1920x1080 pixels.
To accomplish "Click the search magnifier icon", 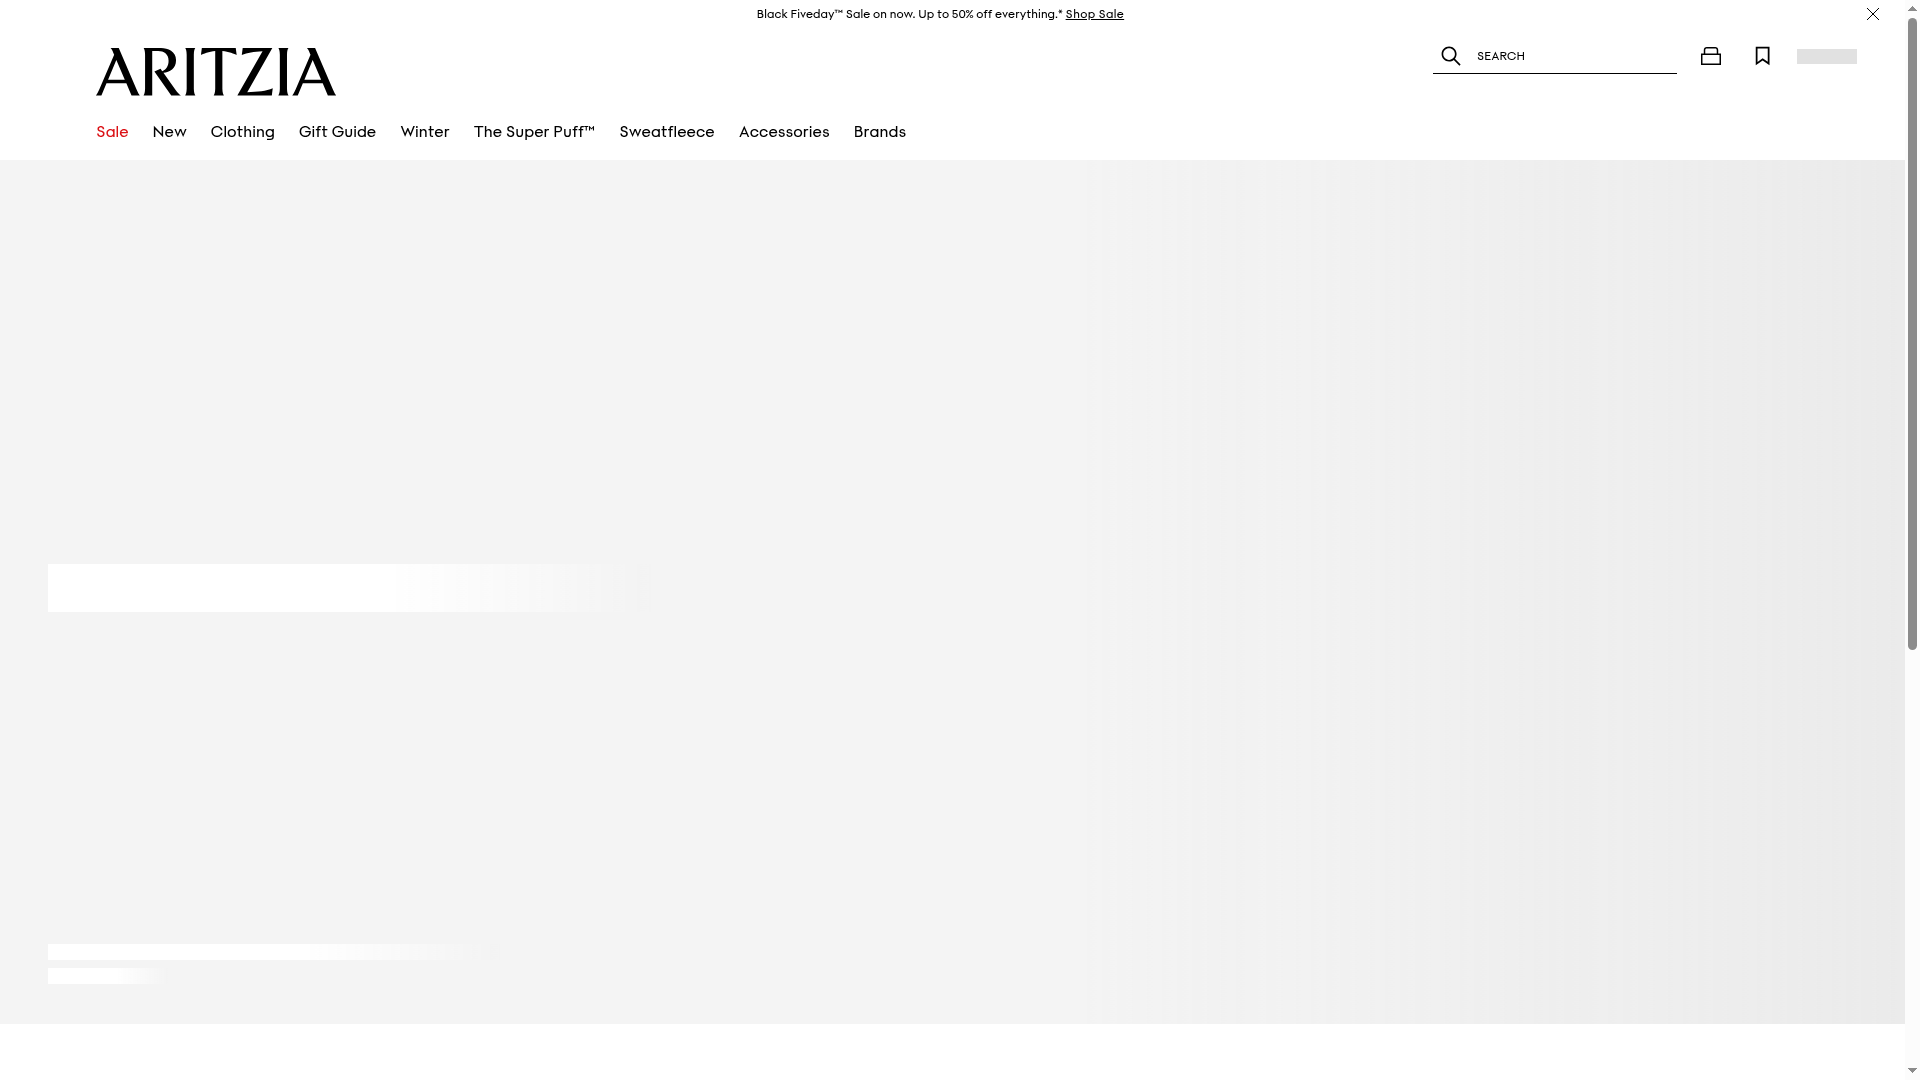I will 1450,56.
